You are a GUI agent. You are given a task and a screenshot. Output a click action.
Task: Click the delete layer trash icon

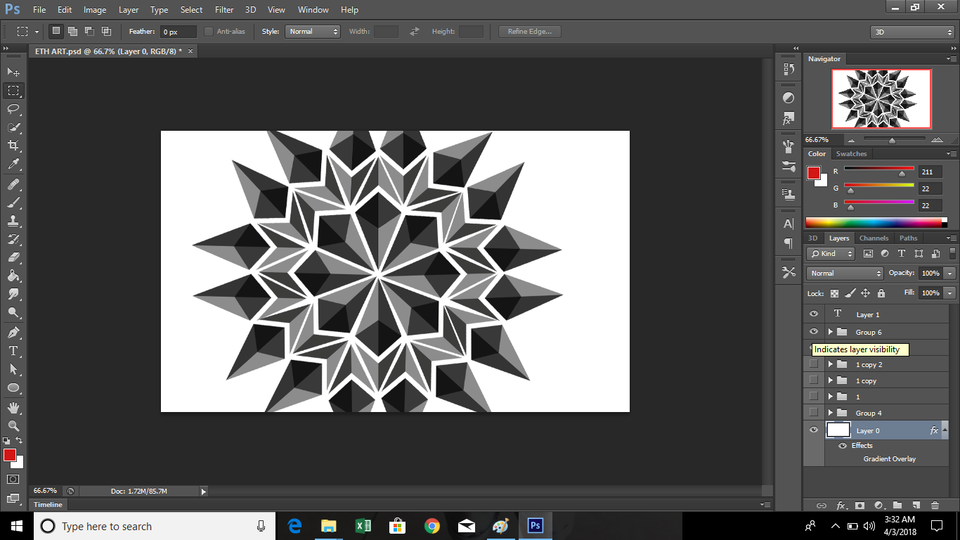pos(935,505)
